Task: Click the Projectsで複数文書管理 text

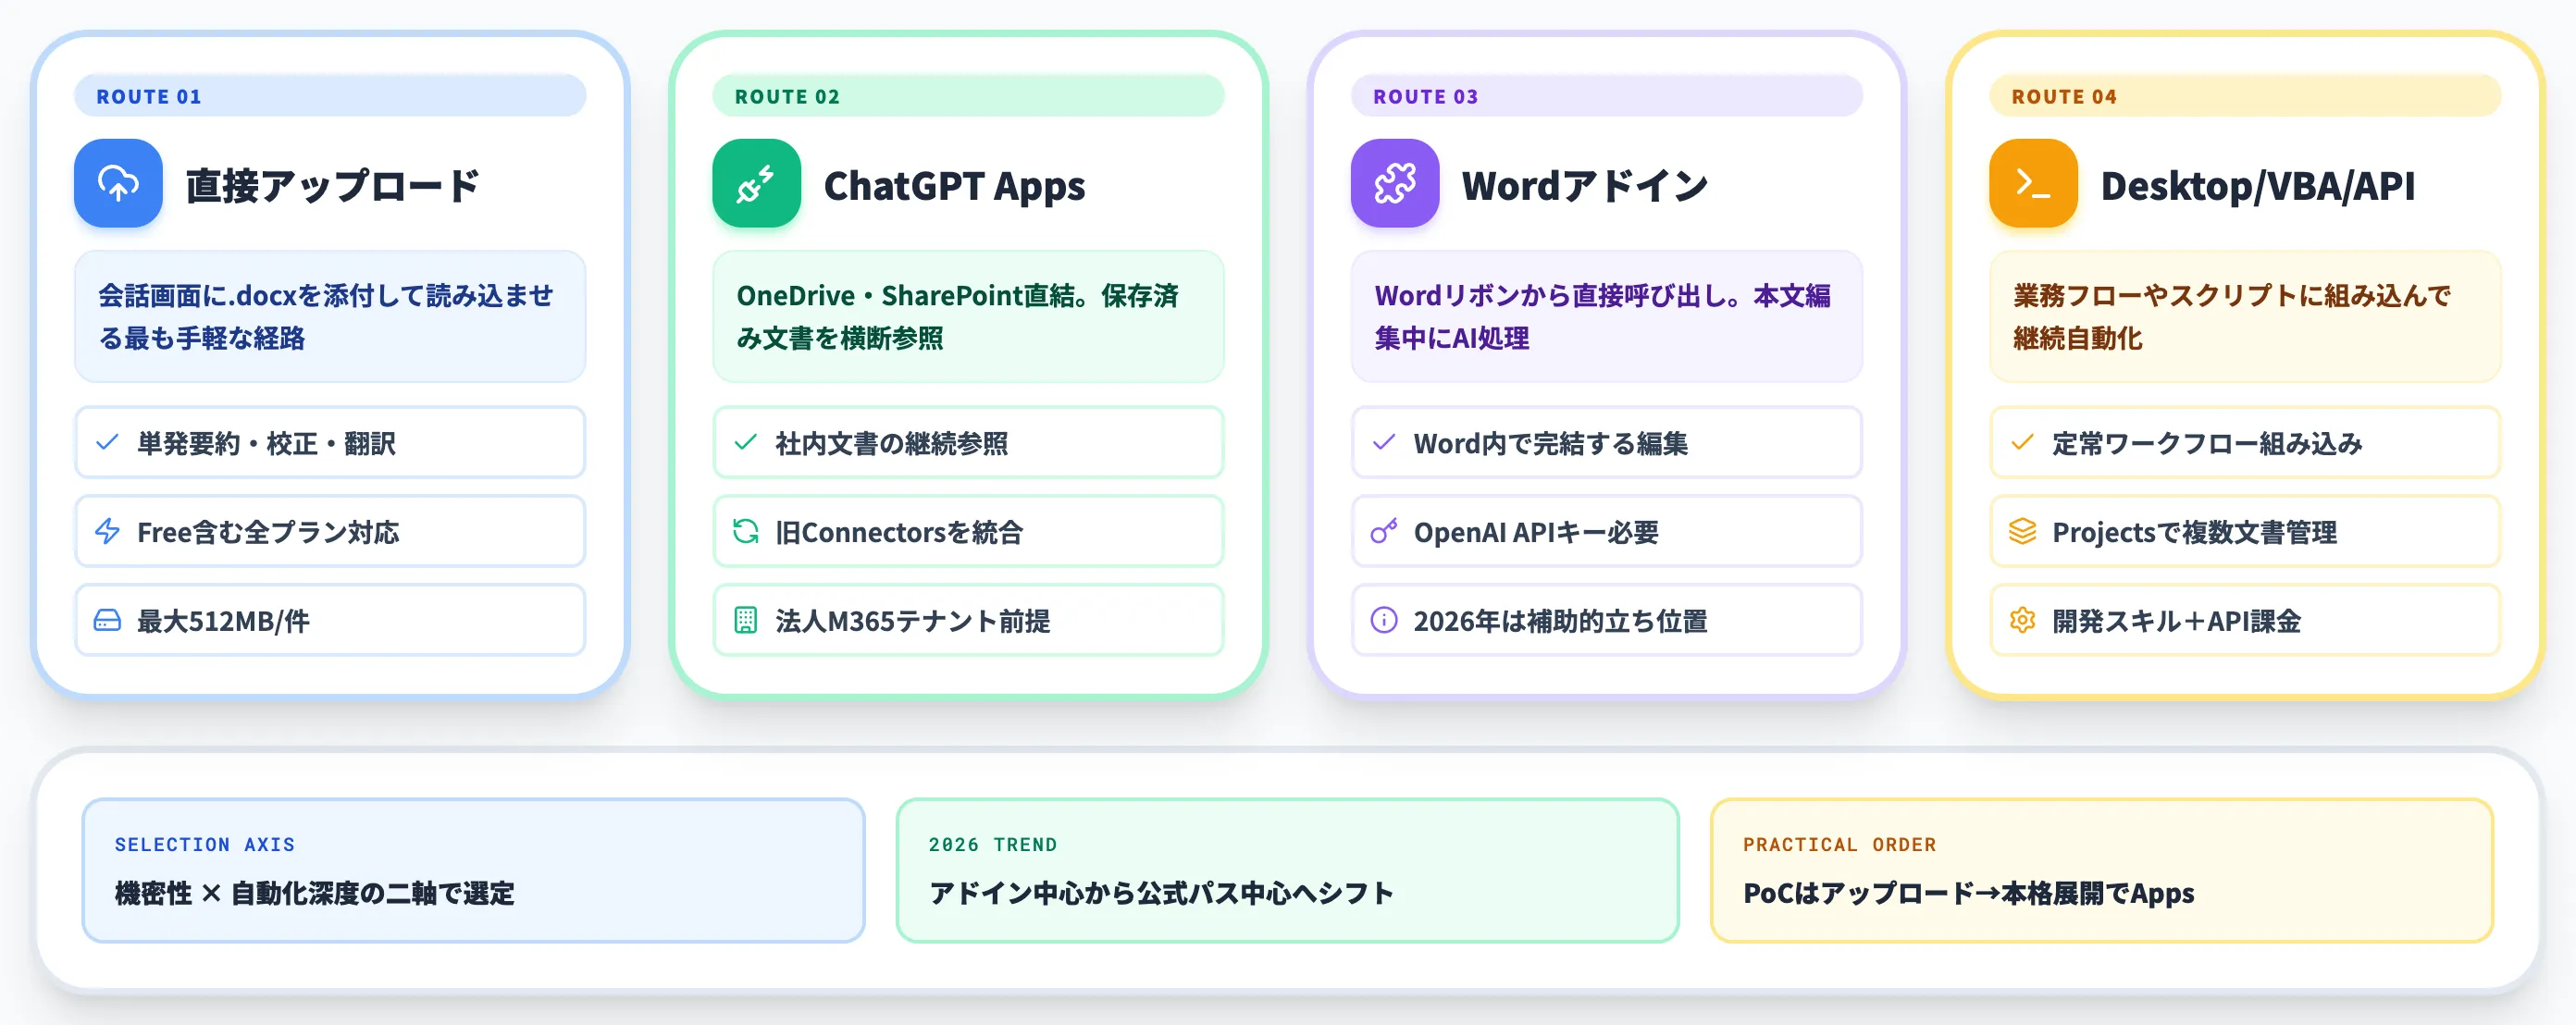Action: pyautogui.click(x=2194, y=532)
